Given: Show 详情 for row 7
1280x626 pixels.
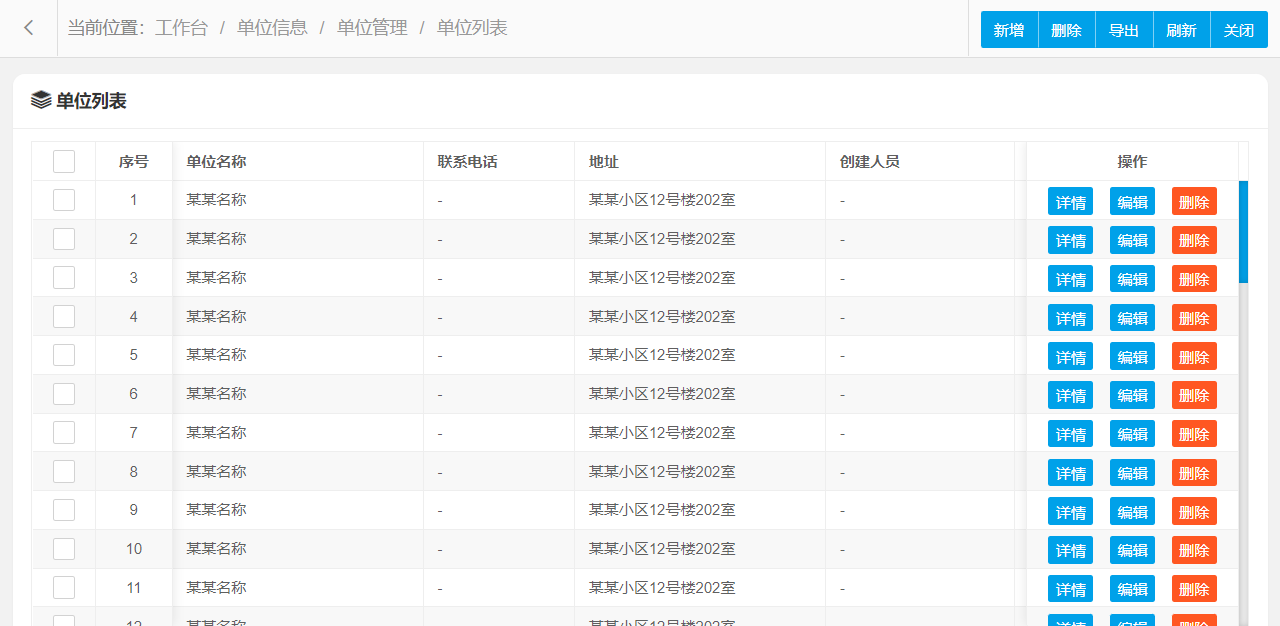Looking at the screenshot, I should click(1070, 434).
